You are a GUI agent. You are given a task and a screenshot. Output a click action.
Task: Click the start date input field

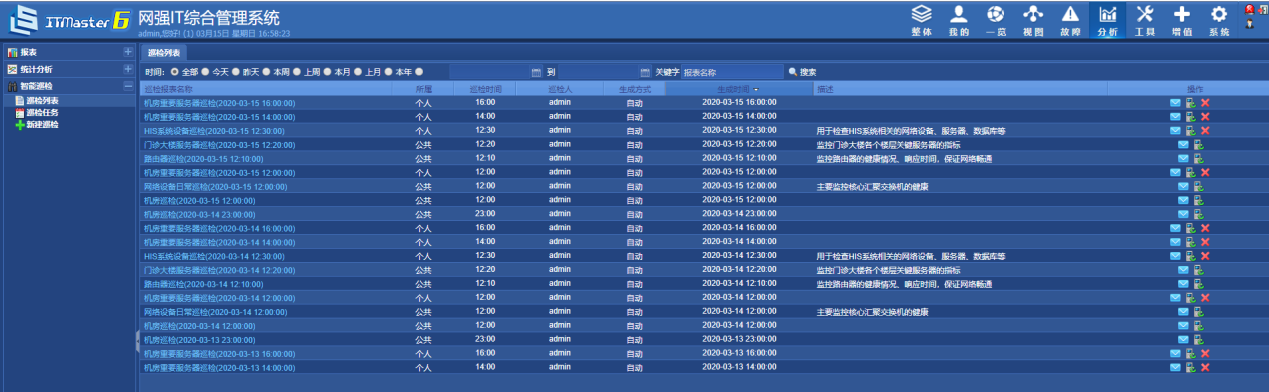click(x=489, y=72)
